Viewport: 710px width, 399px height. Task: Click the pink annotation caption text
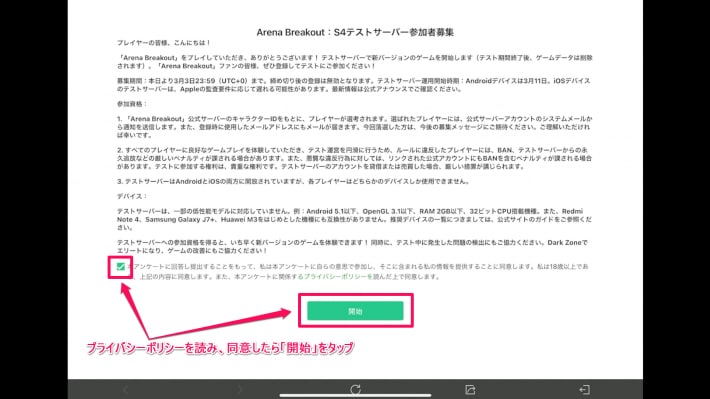coord(220,348)
